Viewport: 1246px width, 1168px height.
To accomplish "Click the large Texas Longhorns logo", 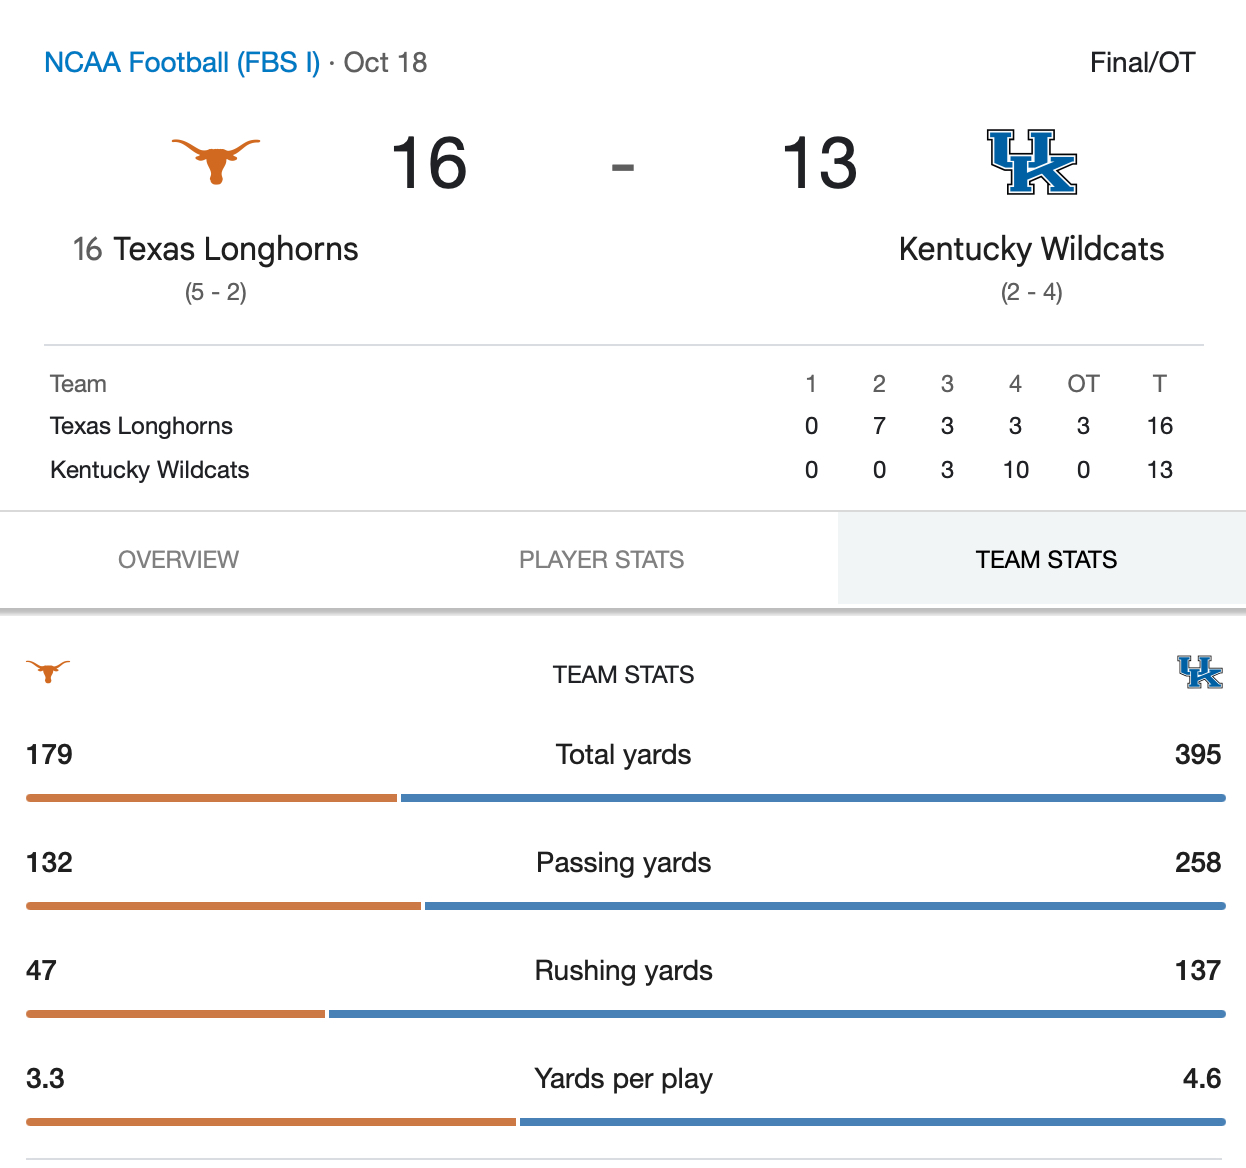I will tap(215, 161).
